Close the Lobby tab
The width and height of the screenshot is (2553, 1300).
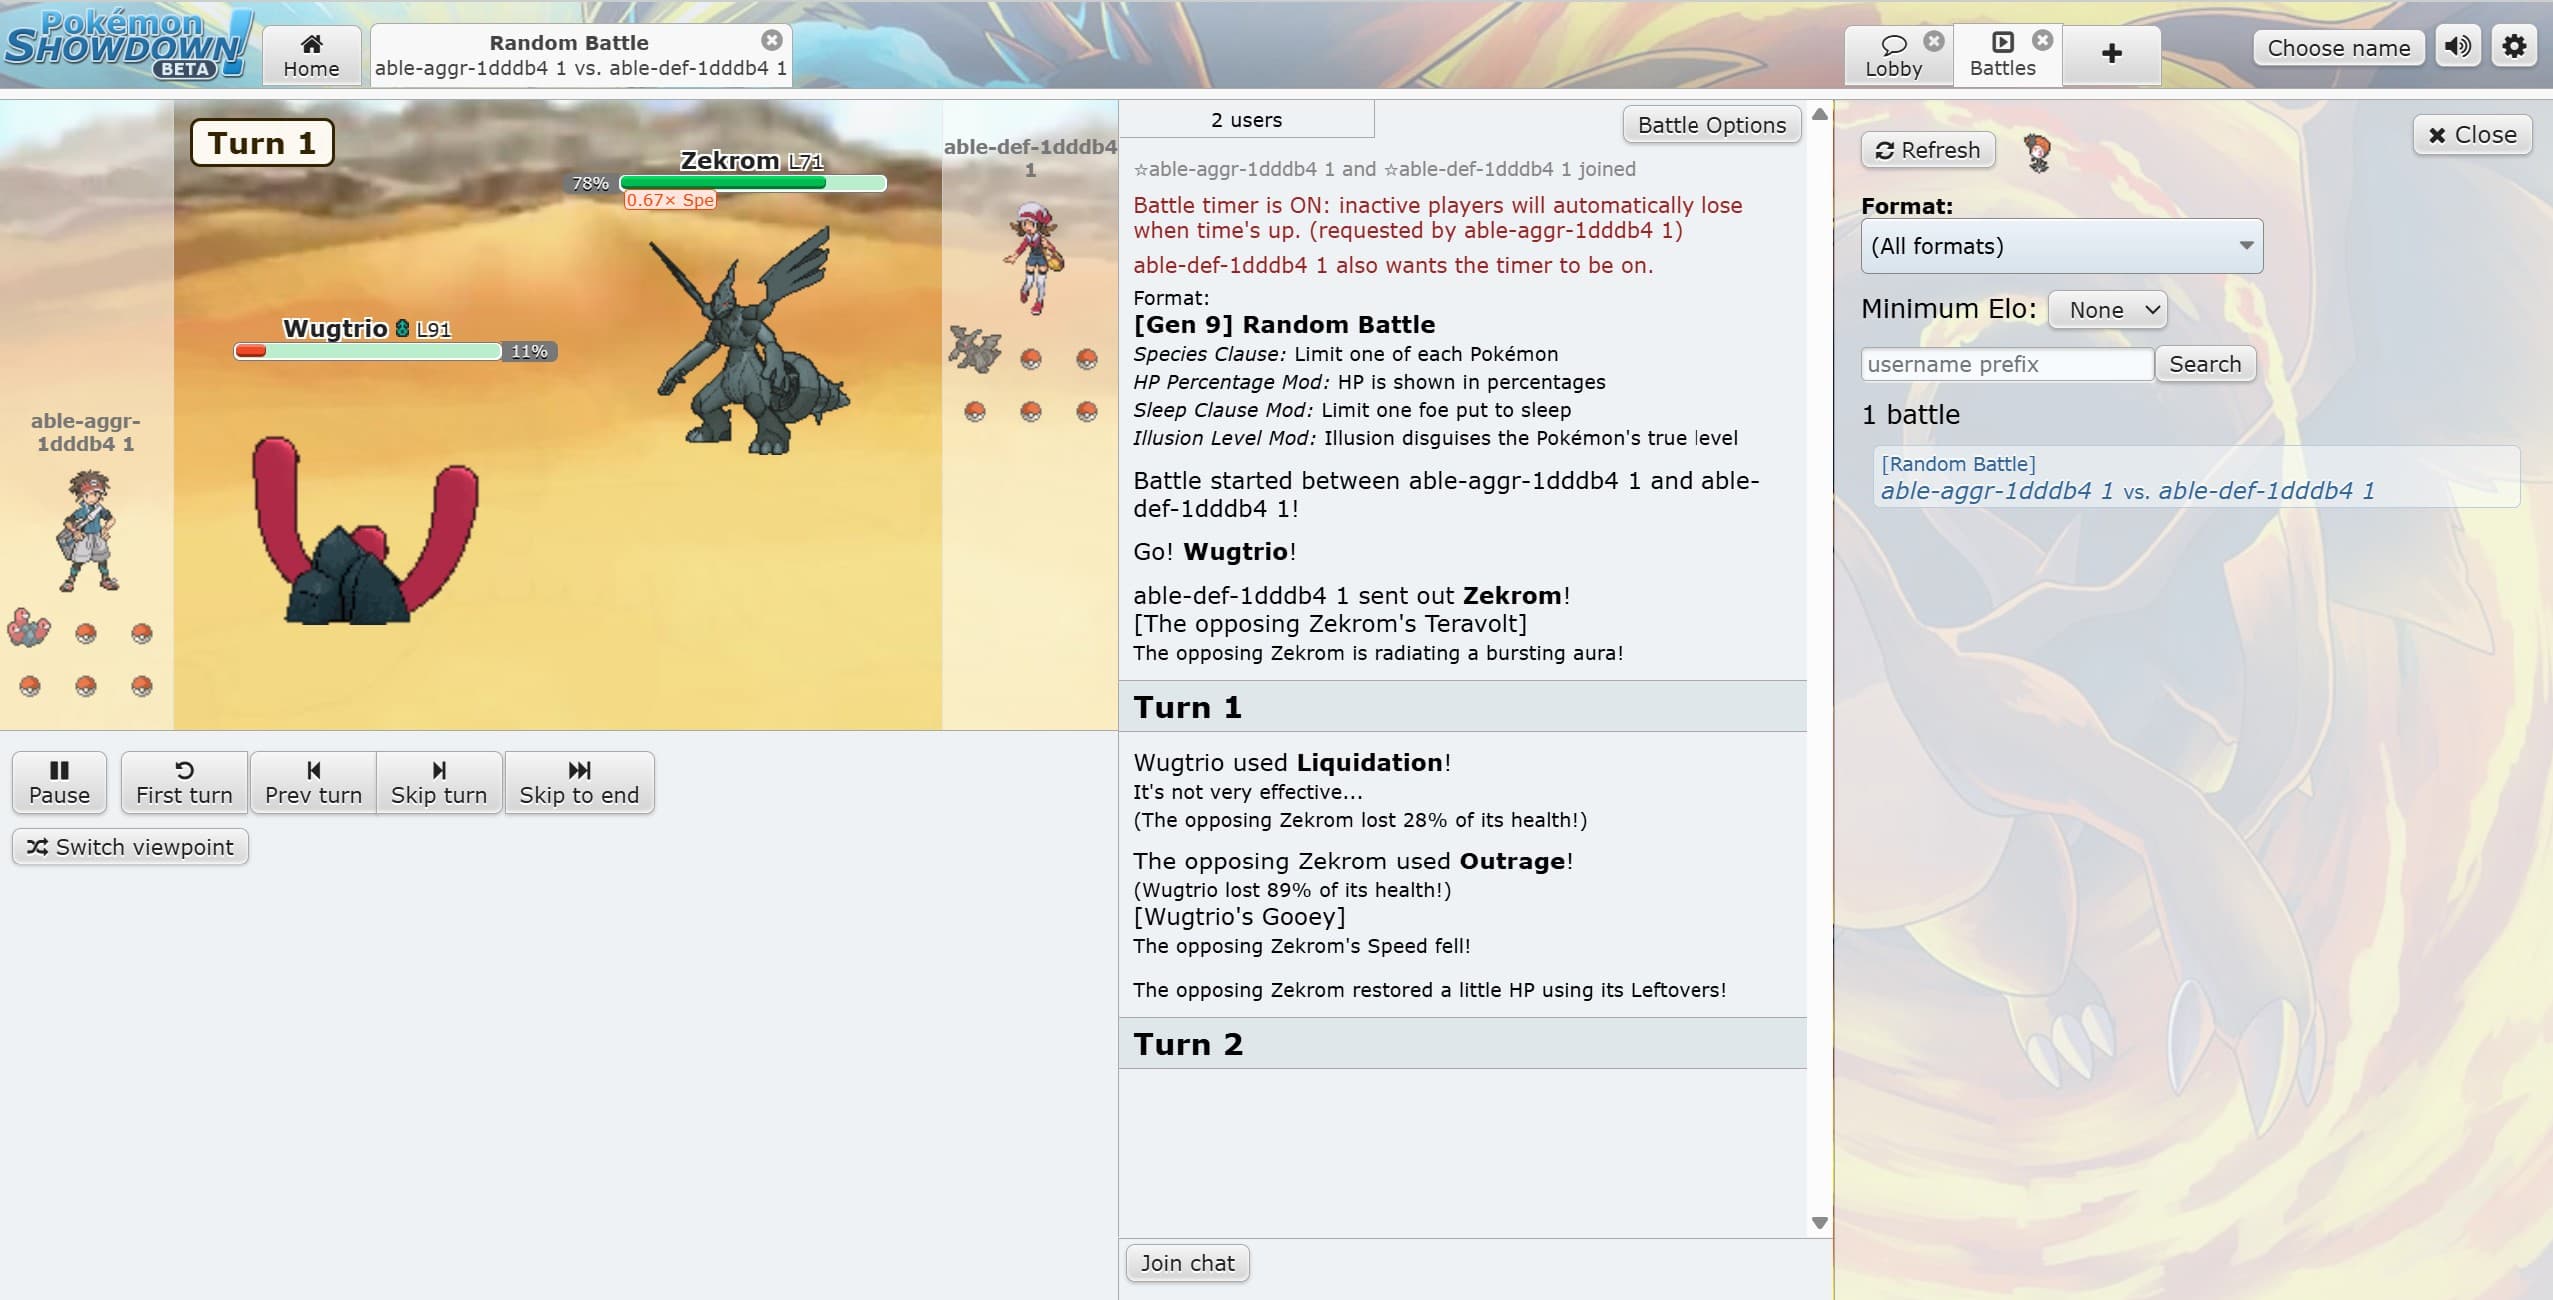click(x=1934, y=41)
